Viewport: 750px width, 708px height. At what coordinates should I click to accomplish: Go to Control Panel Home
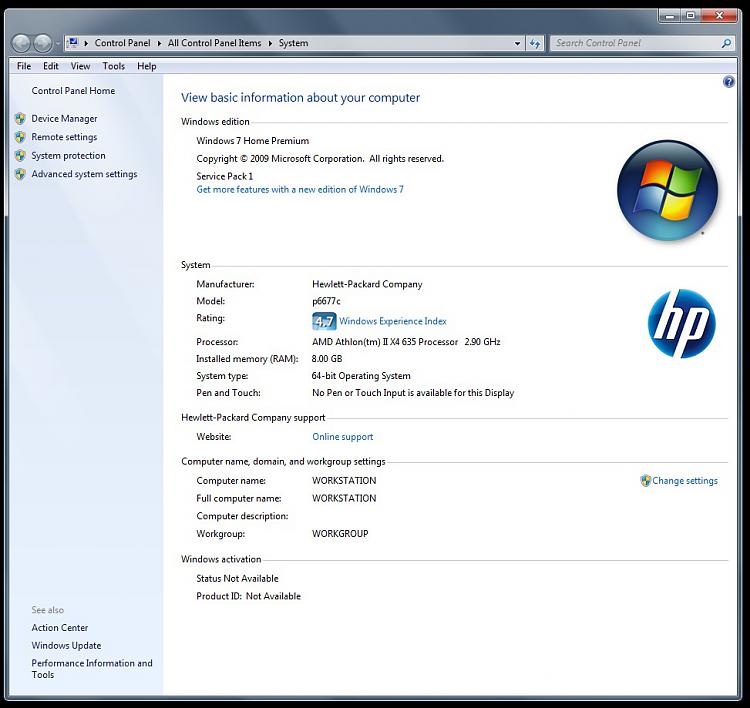(73, 91)
